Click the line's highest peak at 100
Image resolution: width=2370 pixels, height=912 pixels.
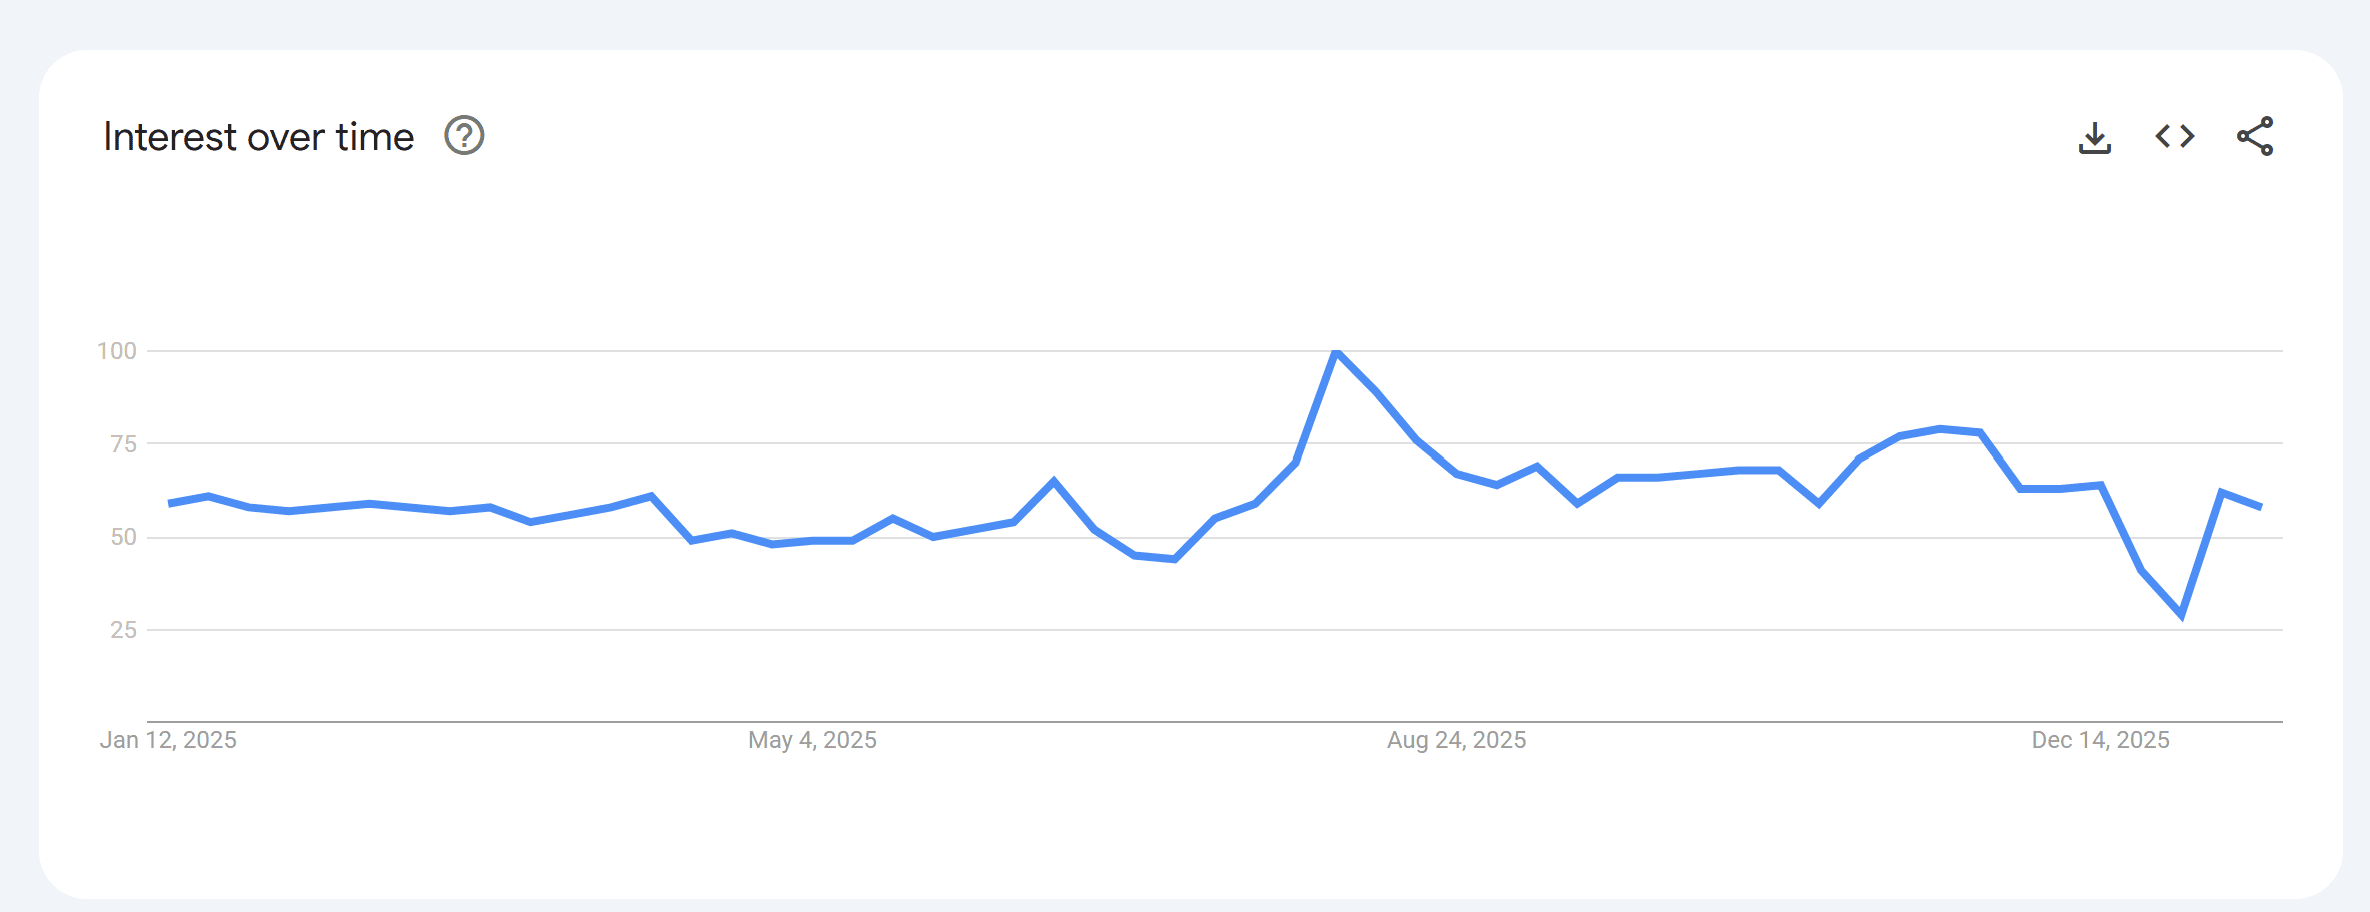[x=1336, y=352]
